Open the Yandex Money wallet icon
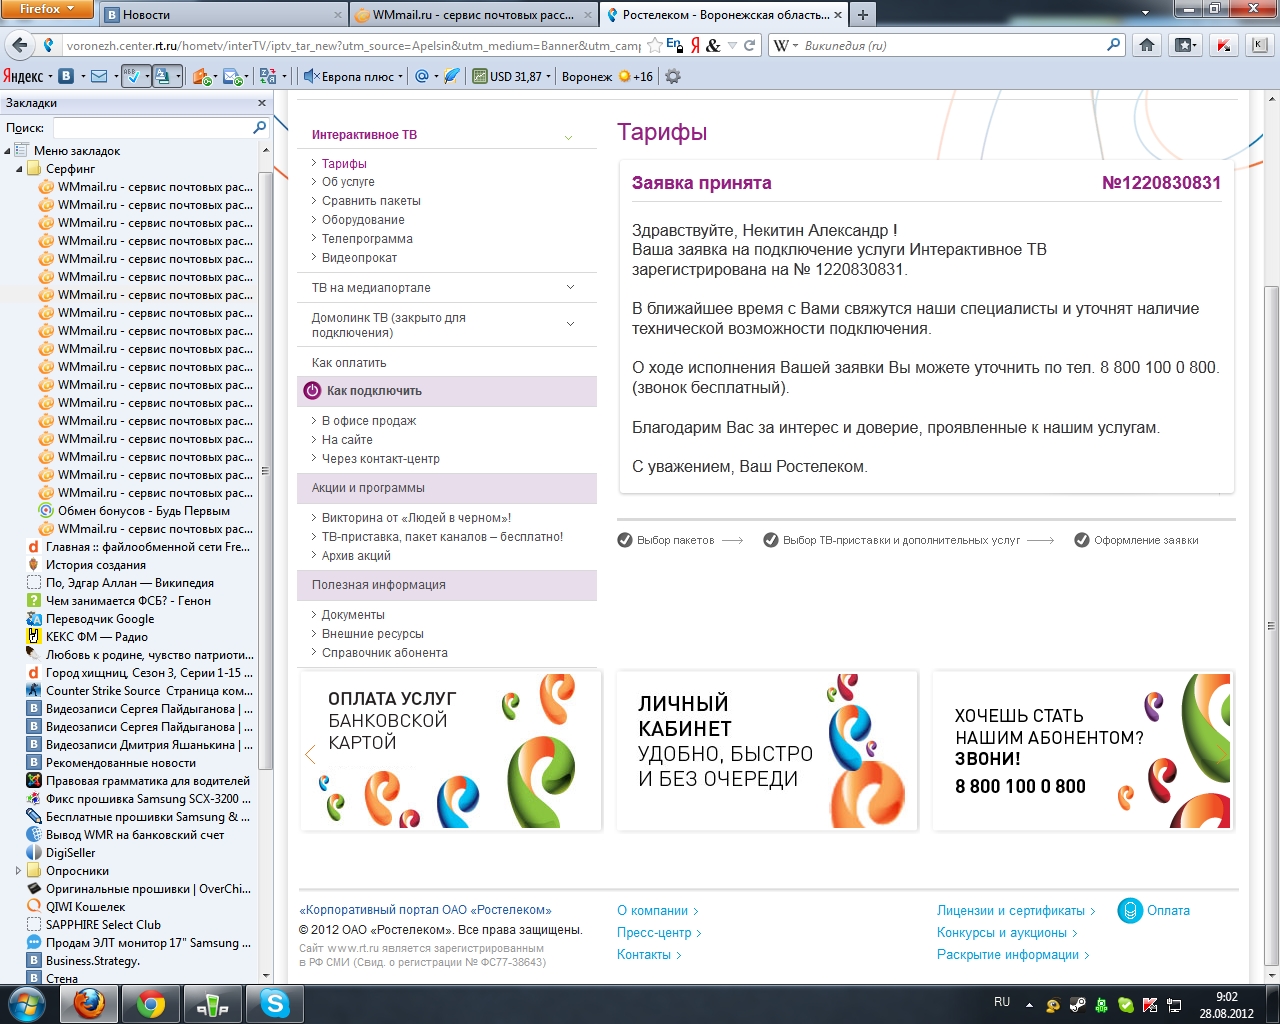1280x1024 pixels. coord(200,76)
